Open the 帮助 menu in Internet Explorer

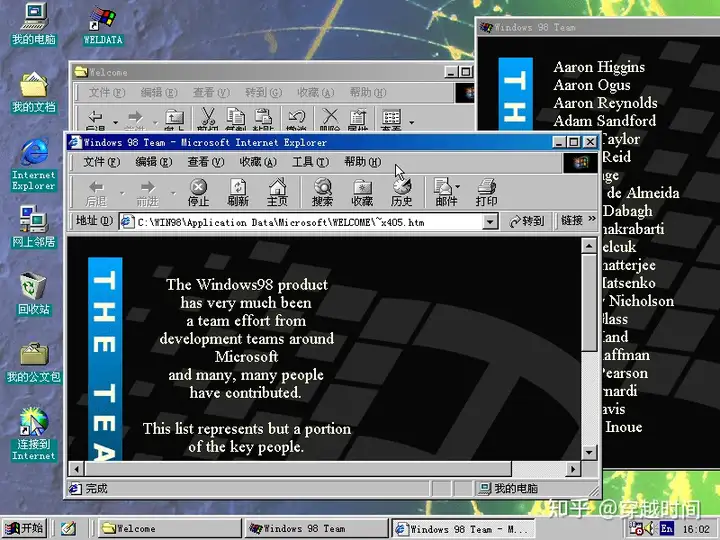[363, 162]
